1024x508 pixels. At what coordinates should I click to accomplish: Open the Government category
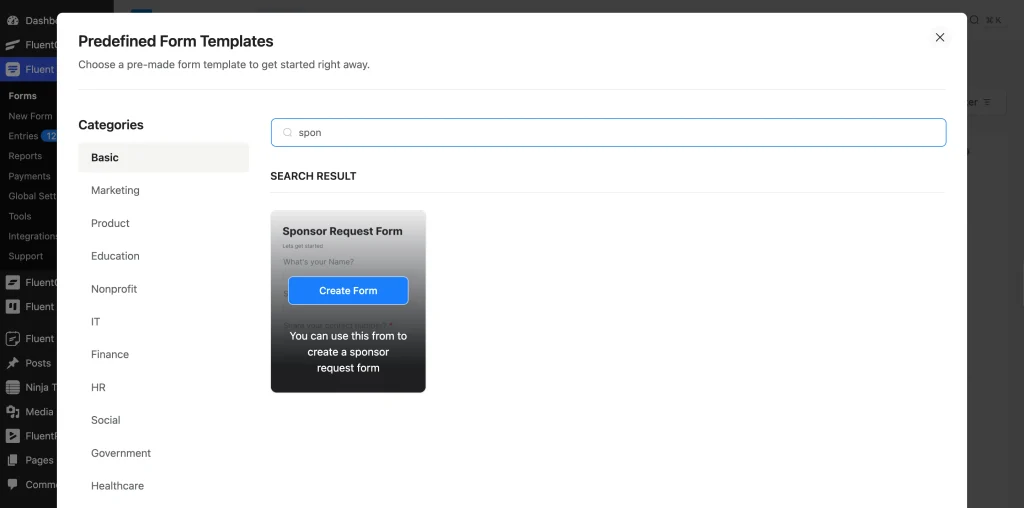[121, 453]
